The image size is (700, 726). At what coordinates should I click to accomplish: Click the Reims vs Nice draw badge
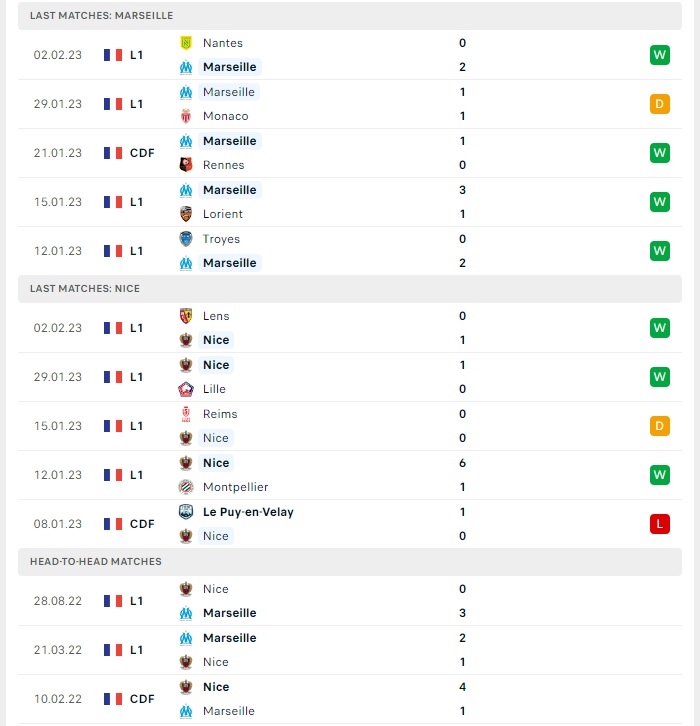tap(660, 426)
